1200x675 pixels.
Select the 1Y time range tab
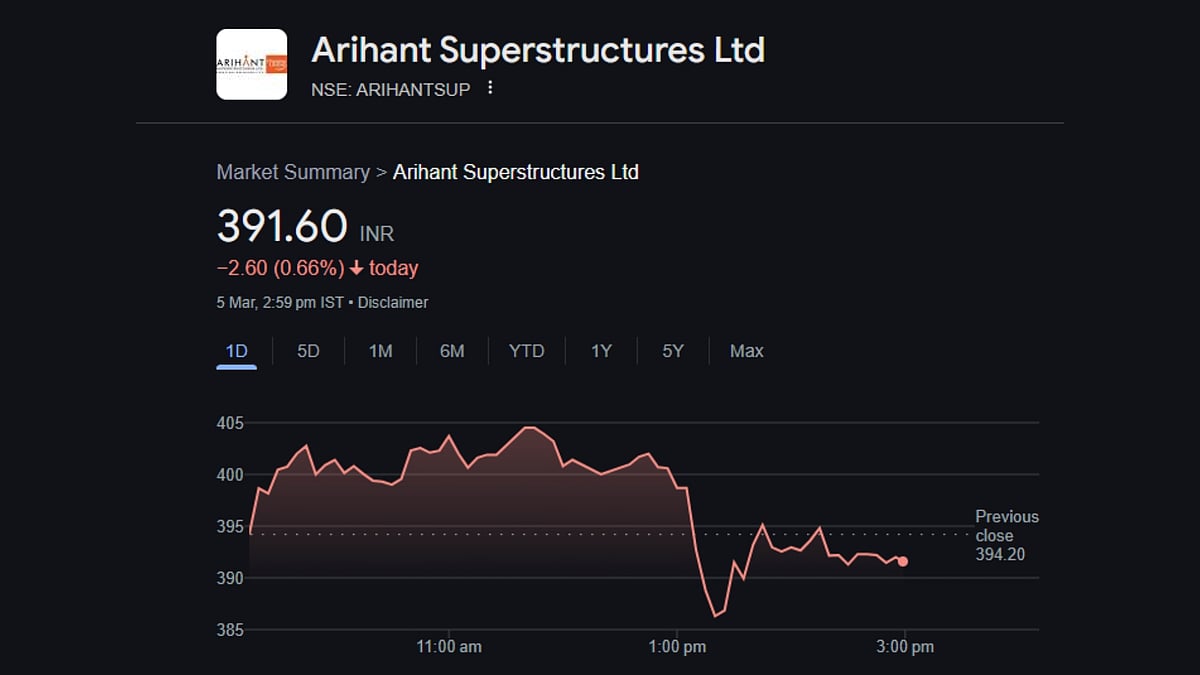click(x=600, y=351)
